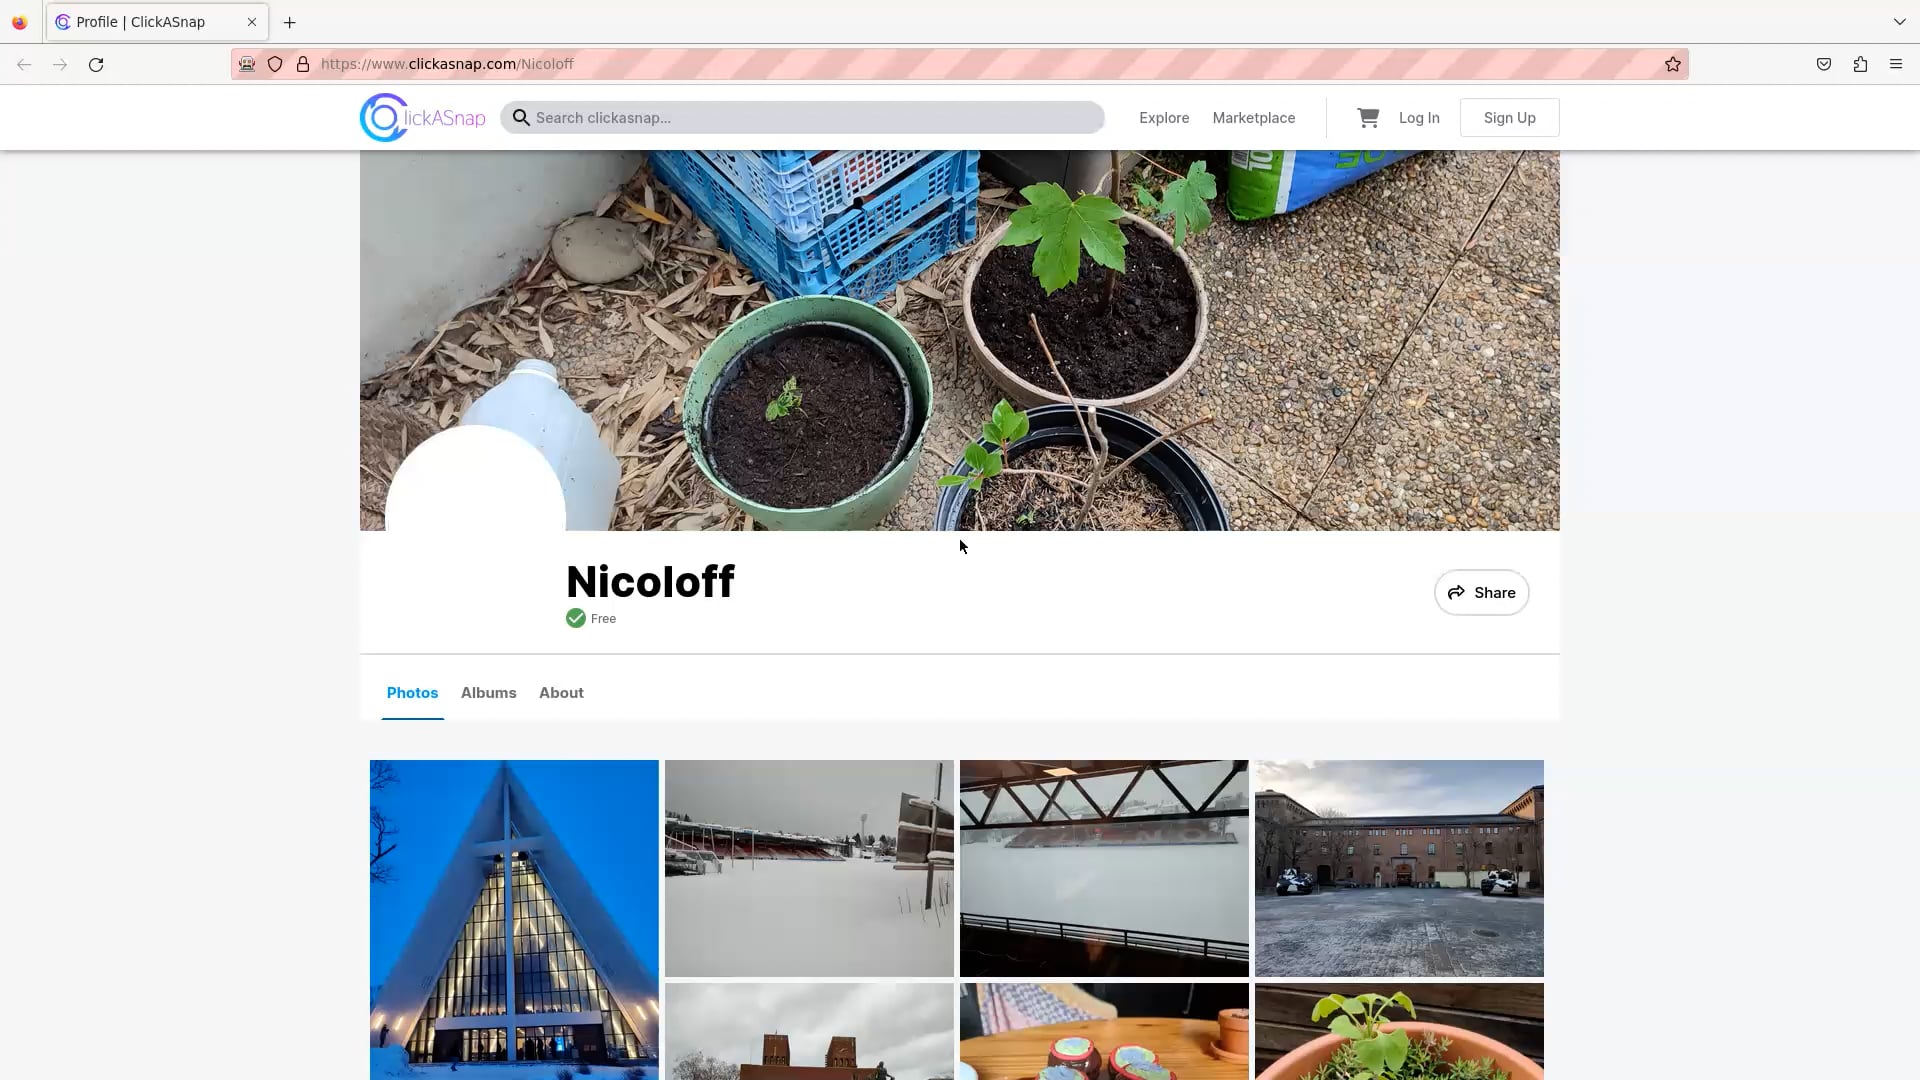Viewport: 1920px width, 1080px height.
Task: Select the Profile | ClickASnap browser tab
Action: click(157, 22)
